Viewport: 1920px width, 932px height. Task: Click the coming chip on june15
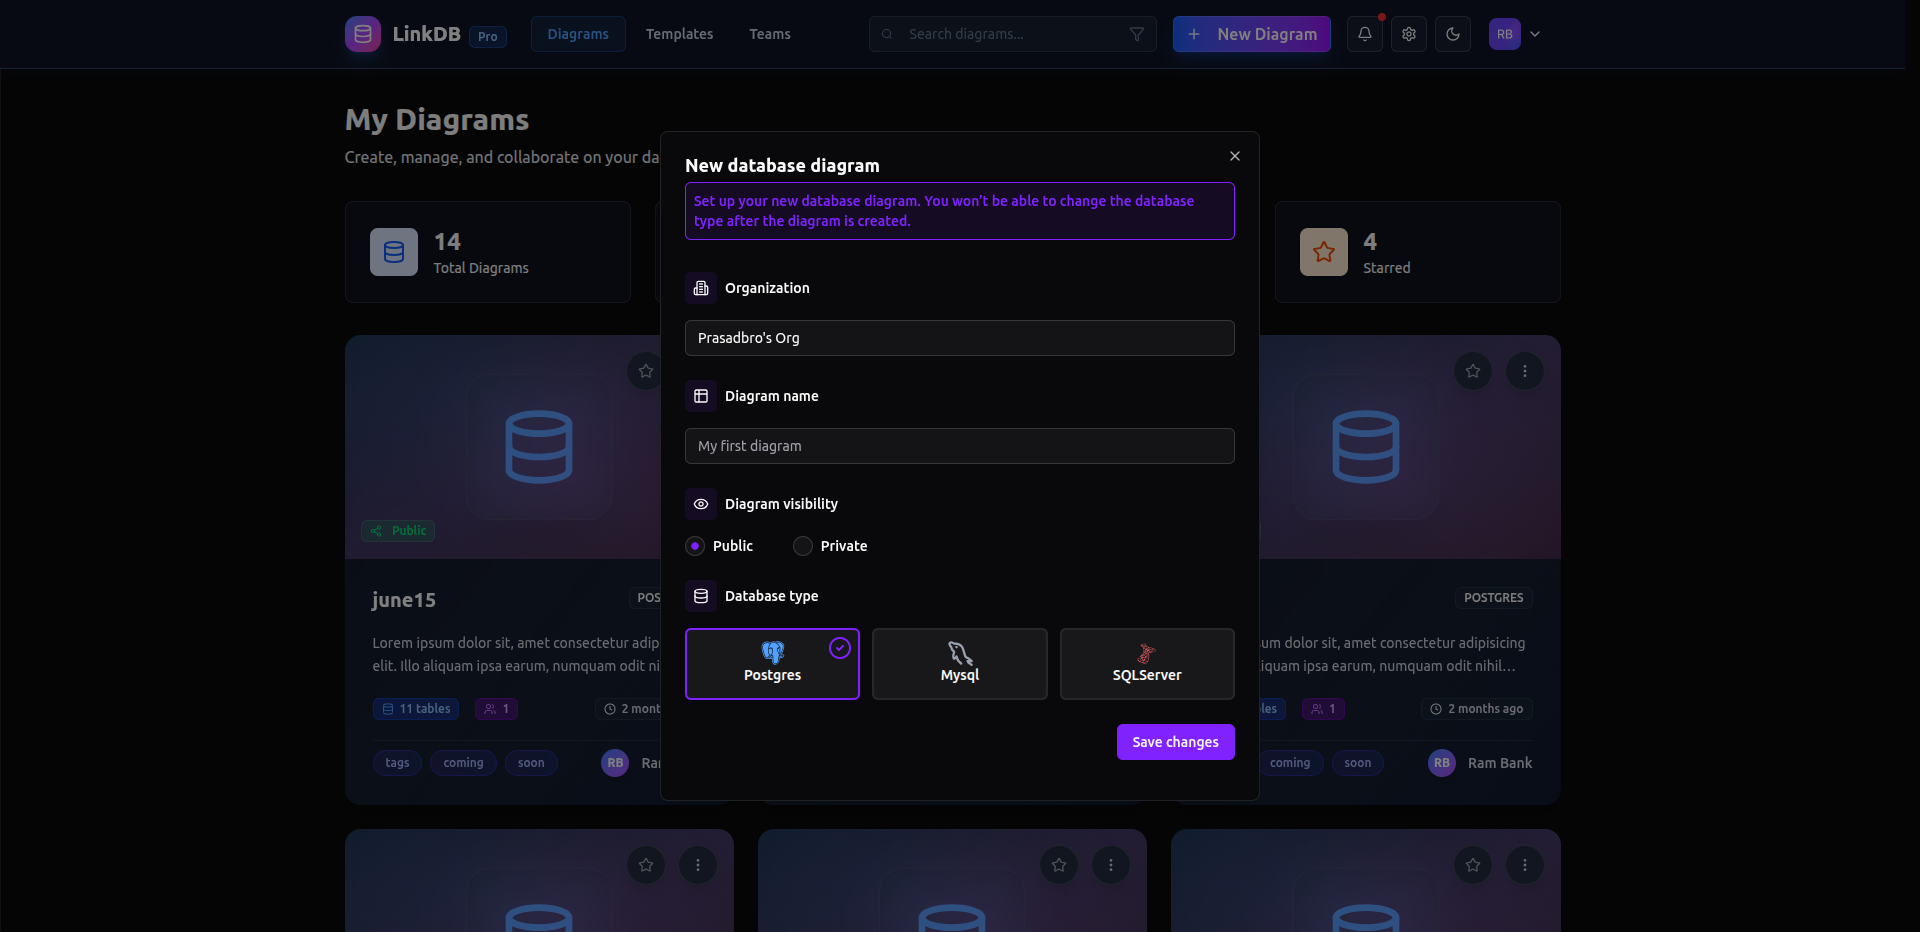(x=464, y=763)
